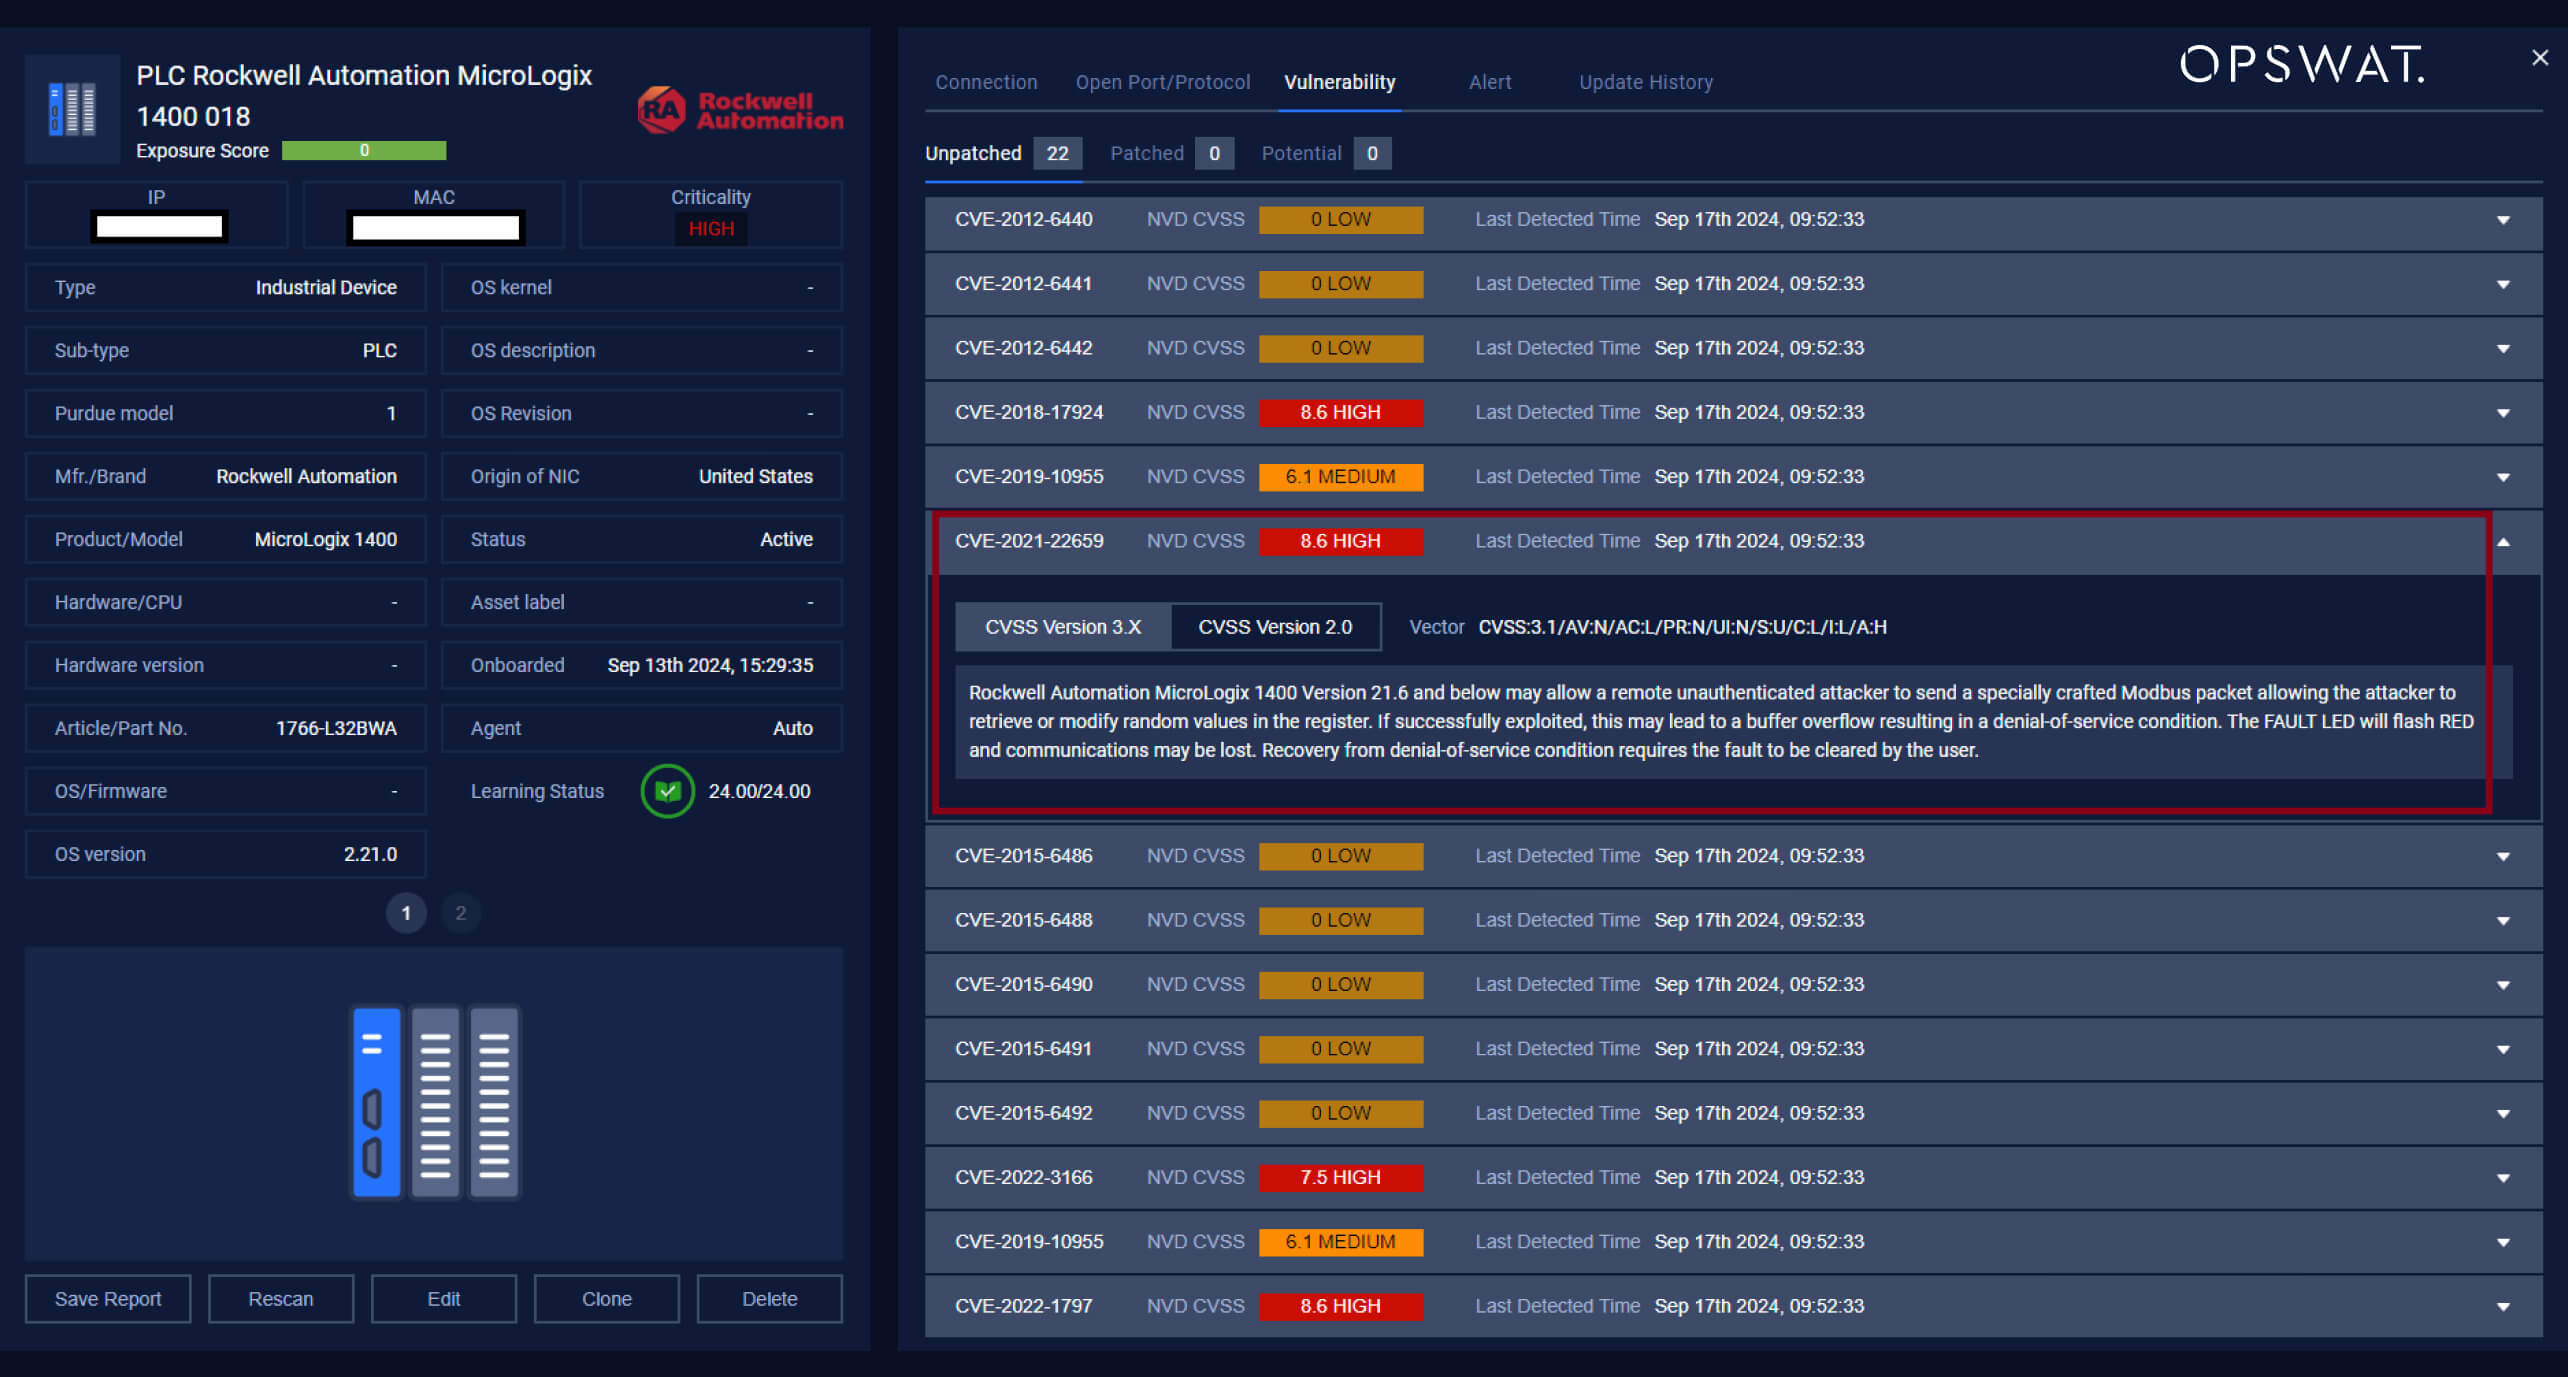Click the Rockwell Automation logo
2568x1377 pixels.
coord(740,110)
